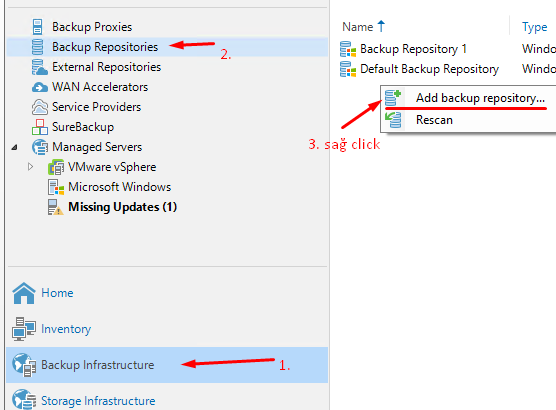Click the Backup Repositories database icon

[x=37, y=47]
